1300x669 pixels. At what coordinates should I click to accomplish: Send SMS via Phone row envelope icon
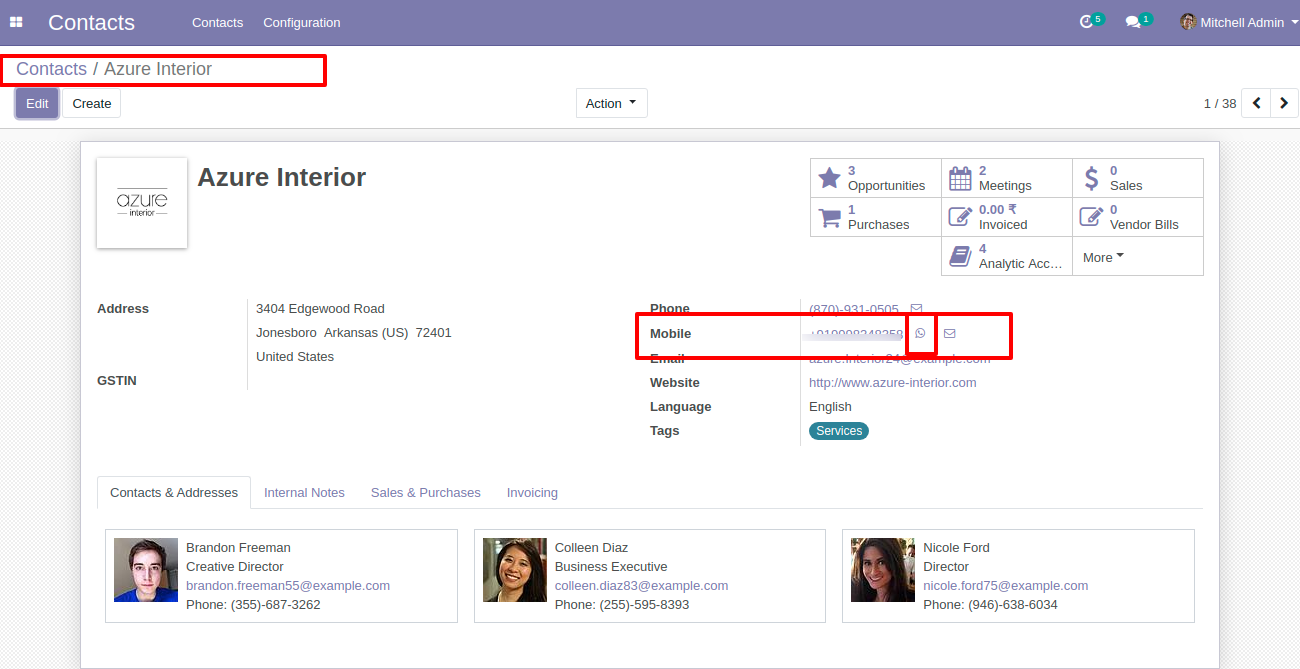[x=916, y=309]
